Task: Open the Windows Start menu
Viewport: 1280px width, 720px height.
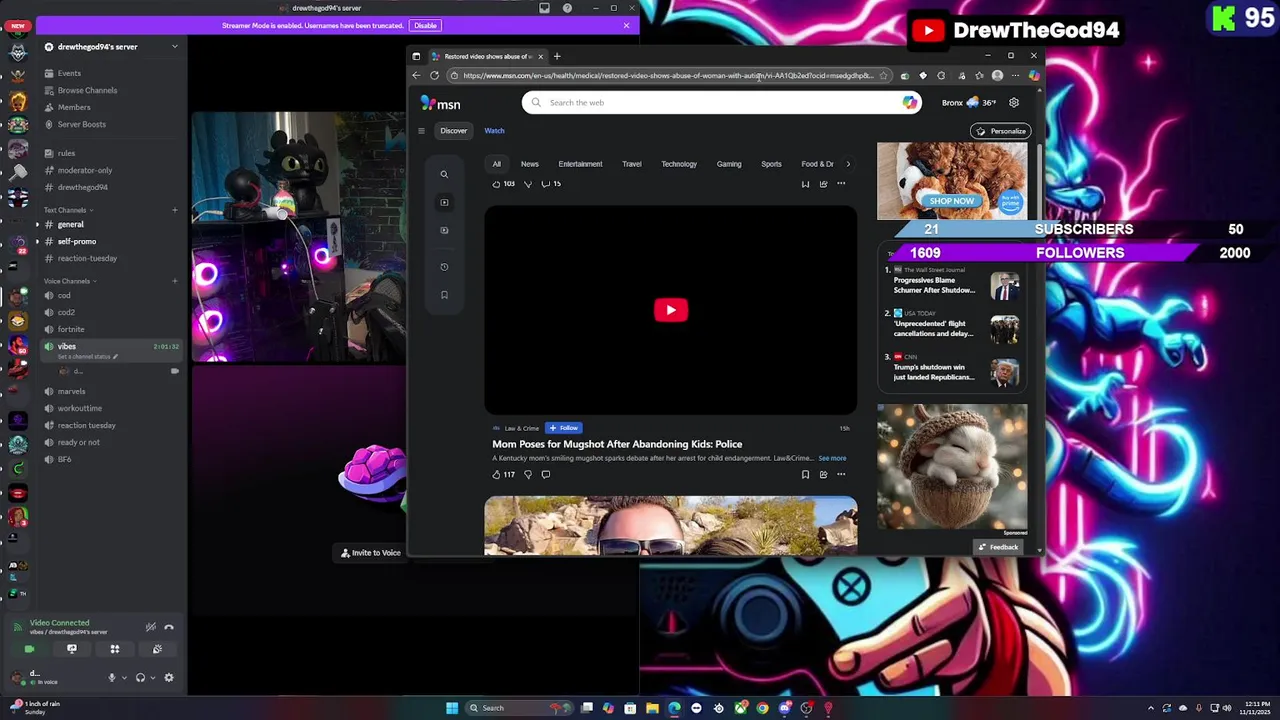Action: [x=452, y=708]
